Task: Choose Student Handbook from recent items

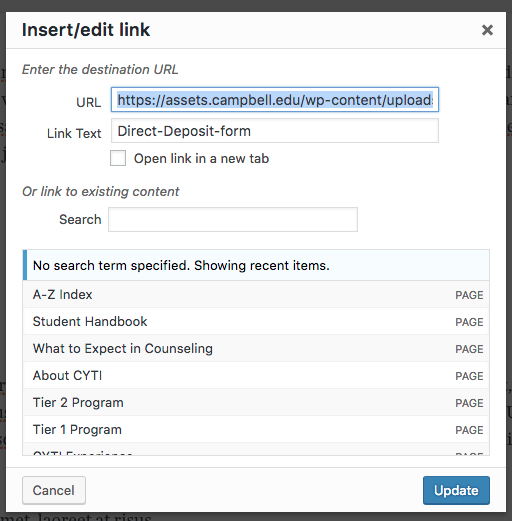Action: (256, 321)
